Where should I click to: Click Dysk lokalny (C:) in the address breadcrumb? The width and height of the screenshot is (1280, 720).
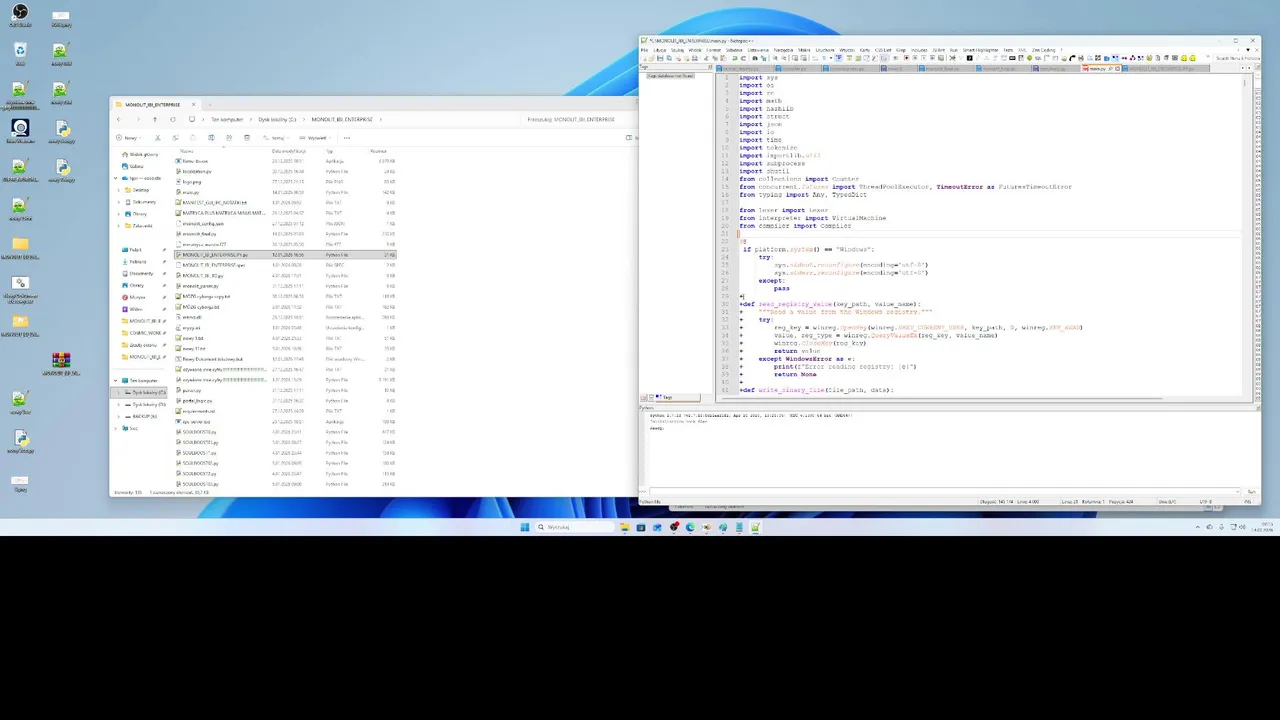277,119
